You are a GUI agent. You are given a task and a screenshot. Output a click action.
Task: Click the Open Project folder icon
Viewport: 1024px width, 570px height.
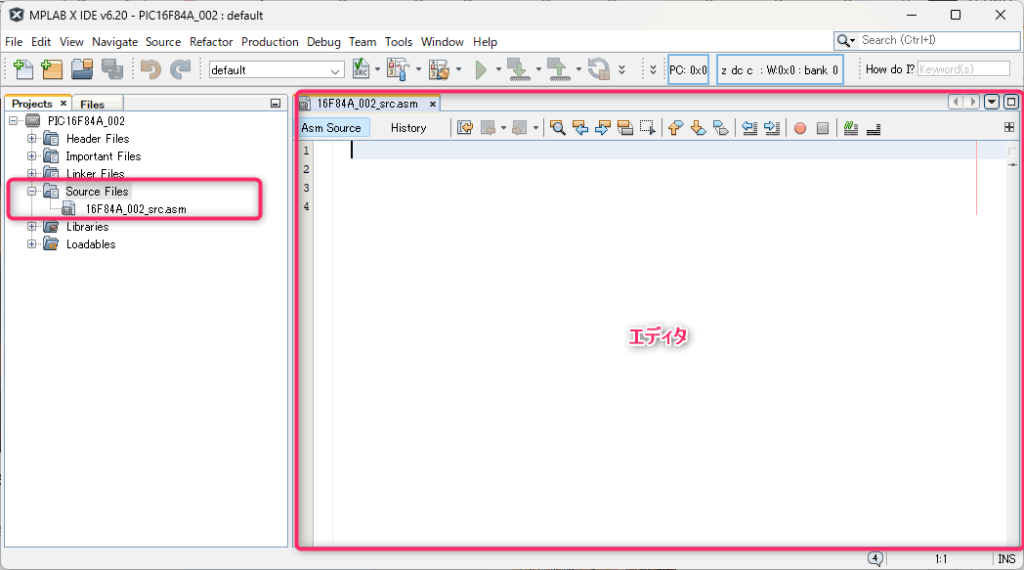[x=82, y=69]
